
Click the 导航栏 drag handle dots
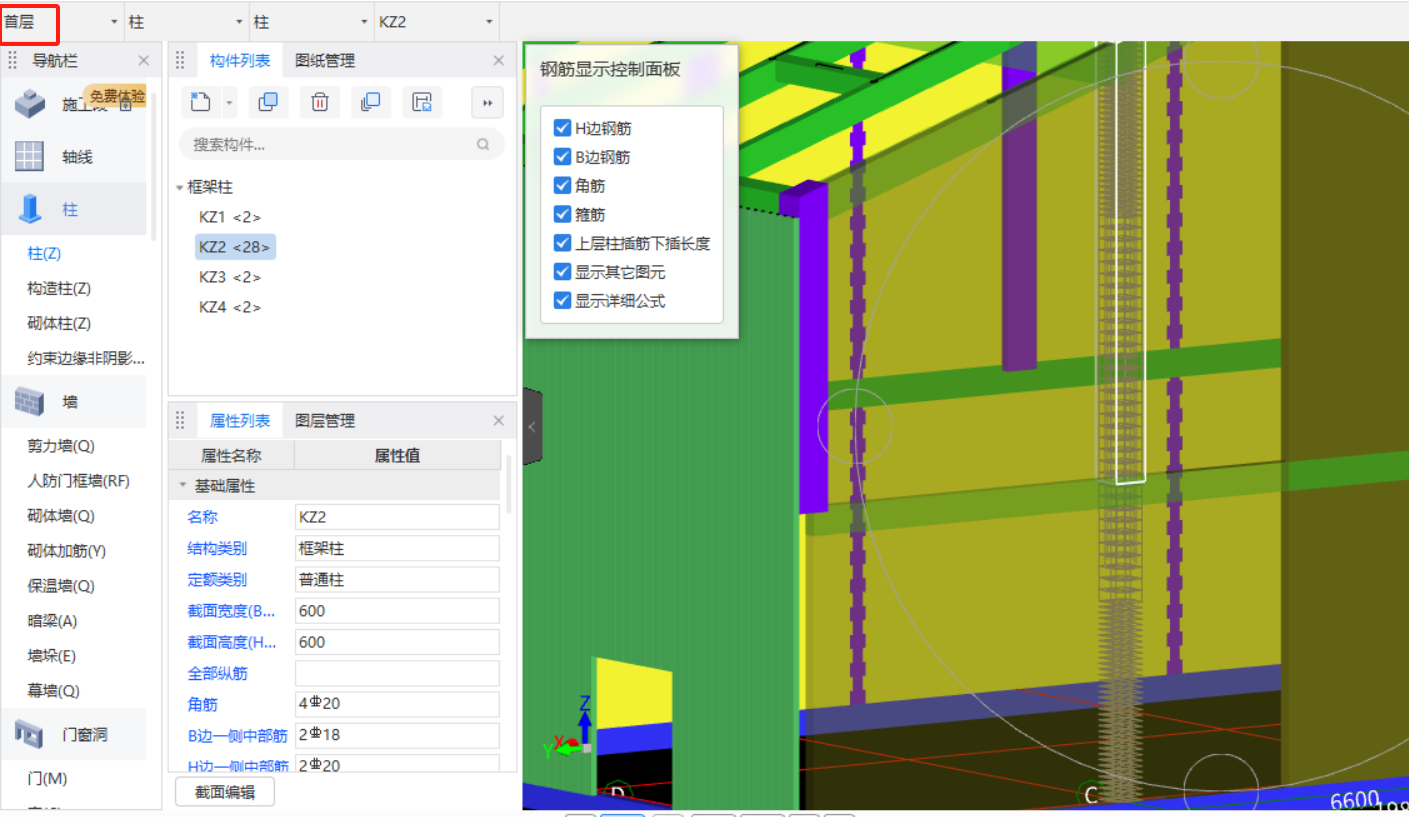point(13,61)
